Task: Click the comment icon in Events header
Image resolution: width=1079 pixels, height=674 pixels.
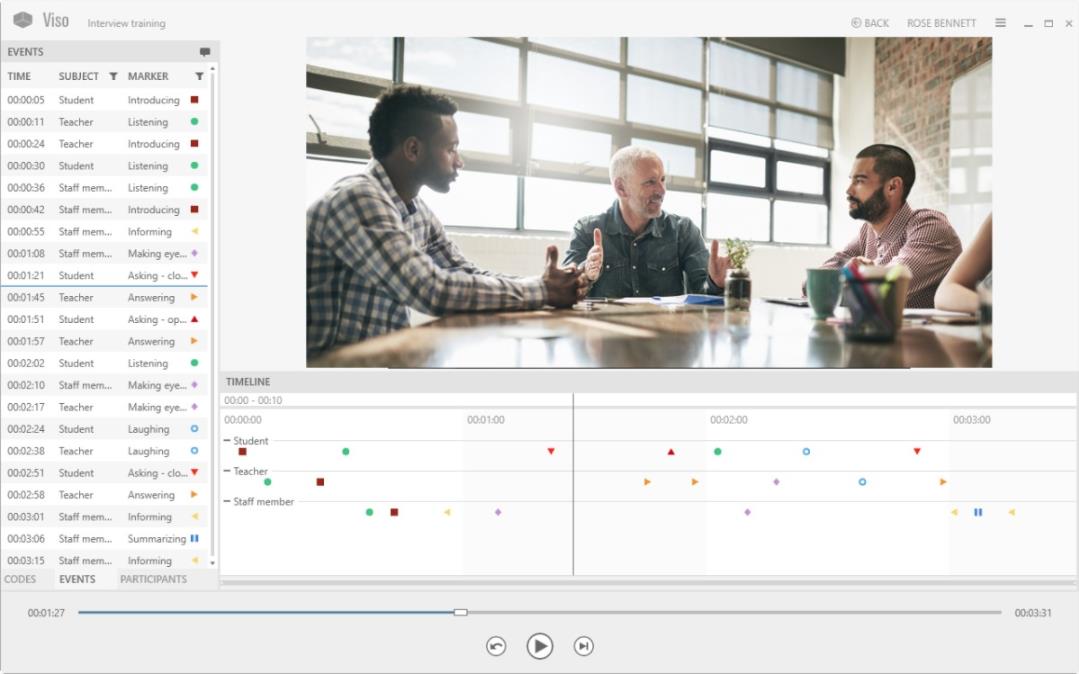Action: [204, 52]
